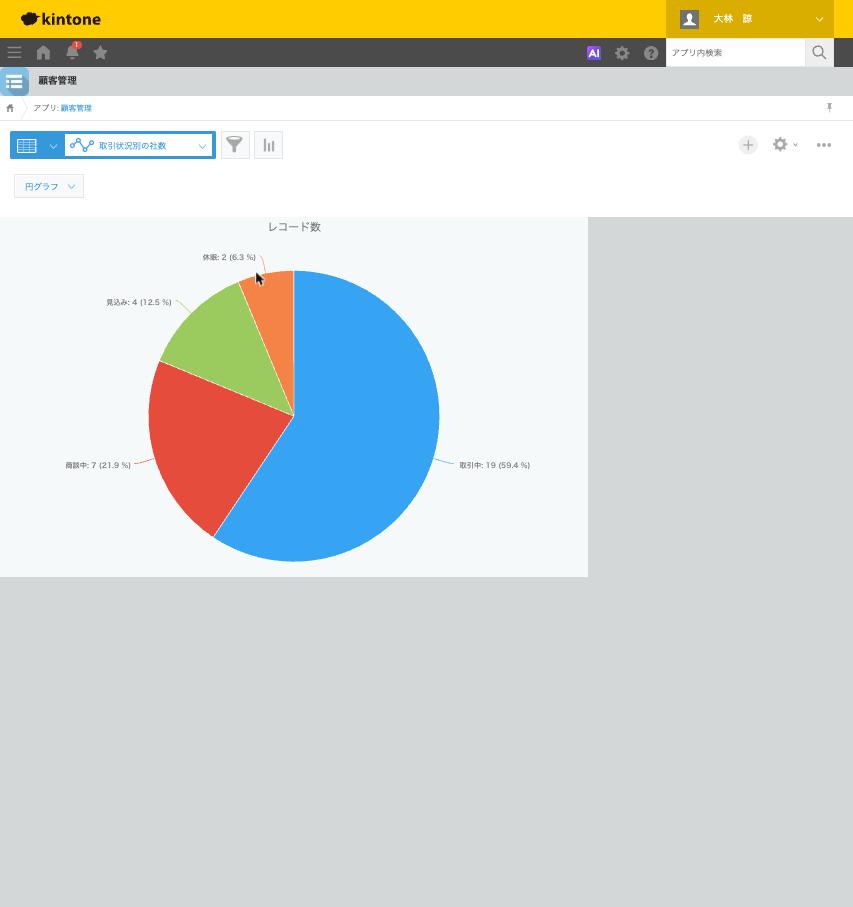Open the app settings gear

(780, 145)
